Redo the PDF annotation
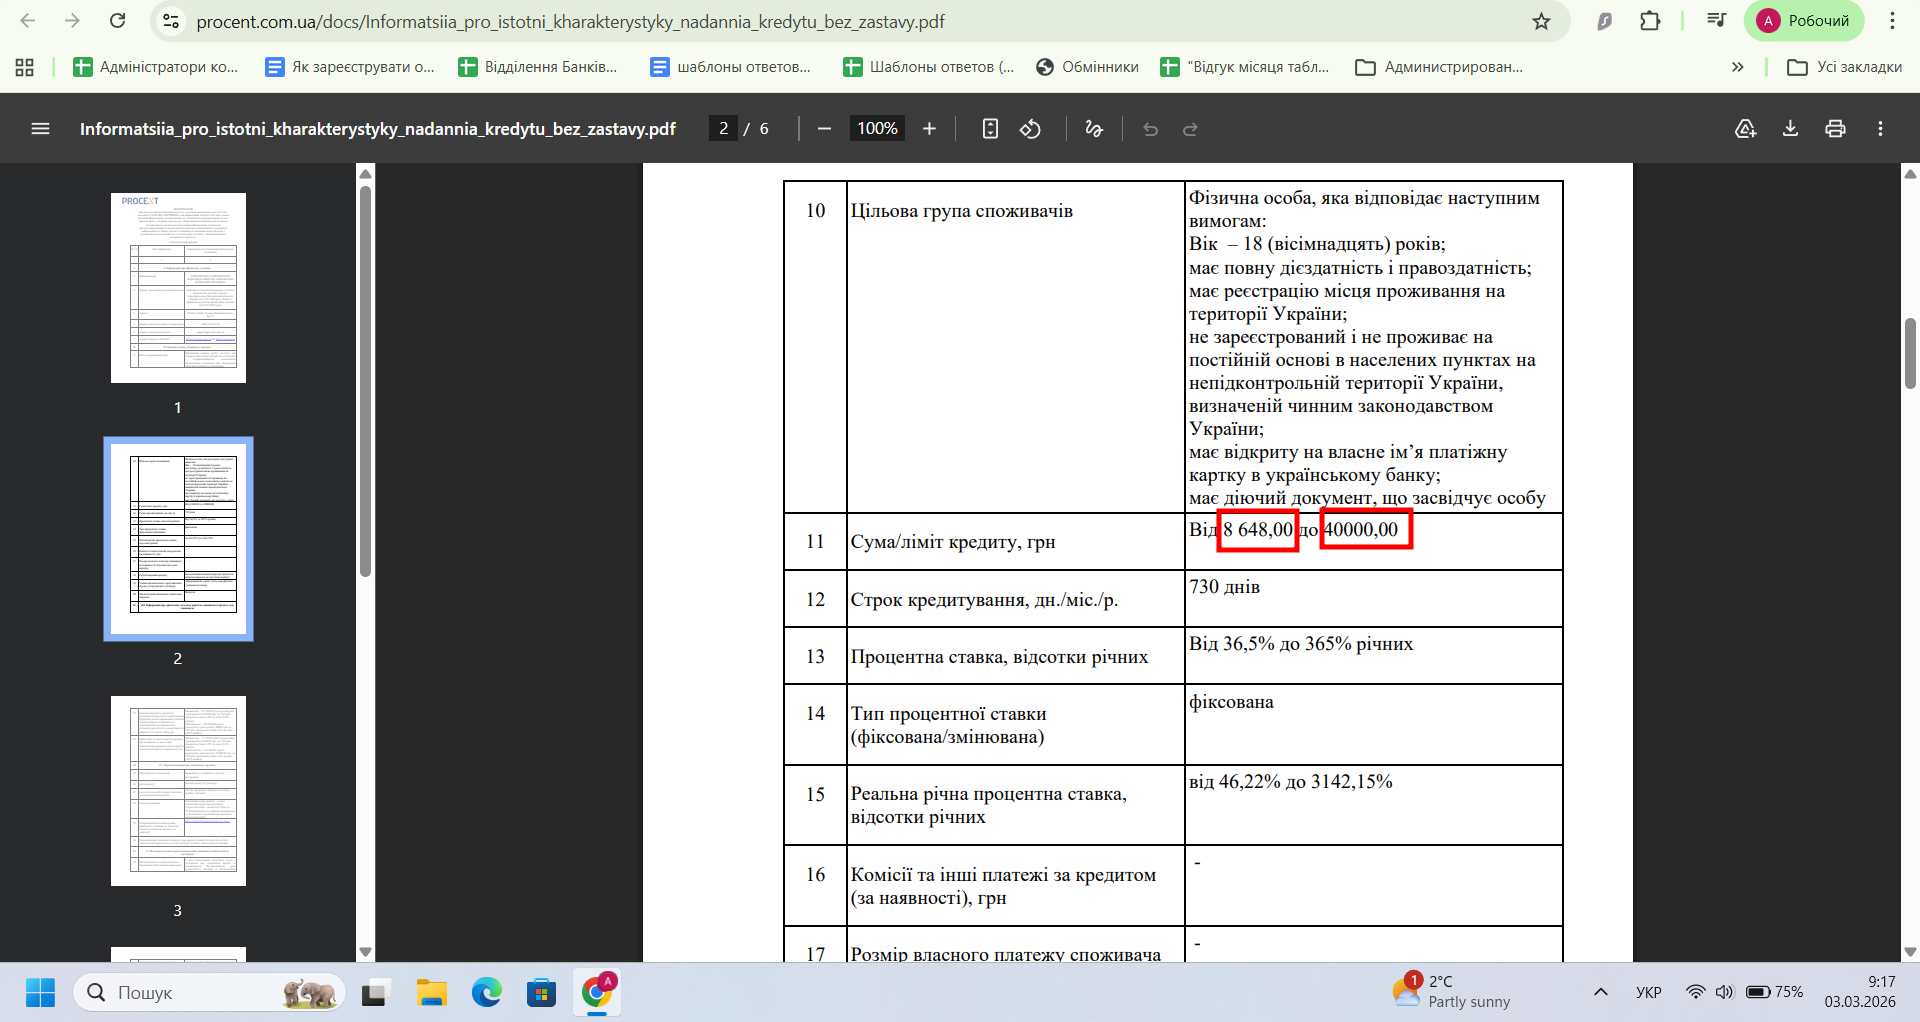The height and width of the screenshot is (1022, 1920). [1190, 129]
